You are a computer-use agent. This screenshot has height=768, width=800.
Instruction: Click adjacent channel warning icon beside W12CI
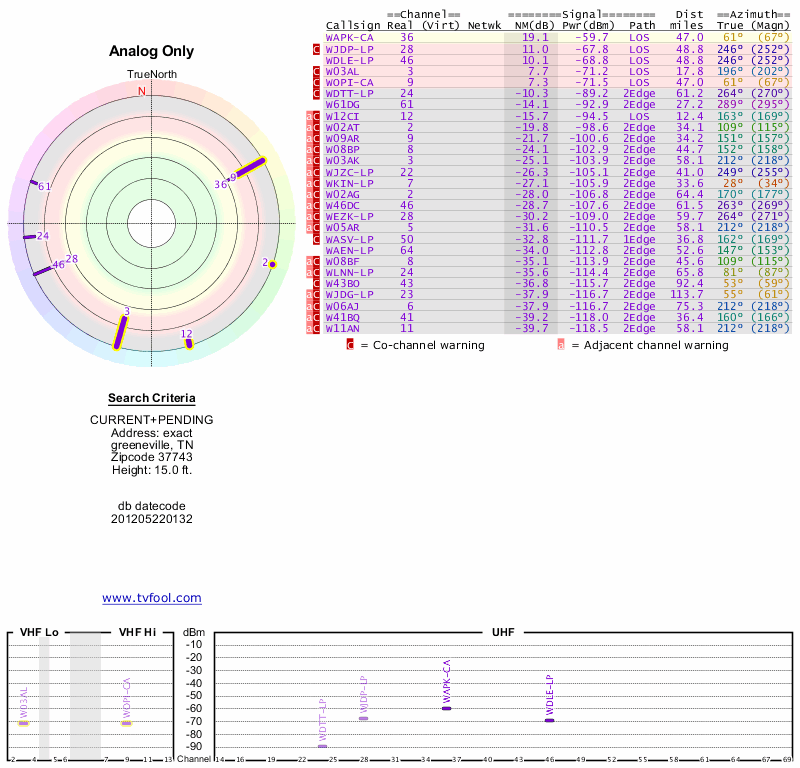(x=308, y=116)
